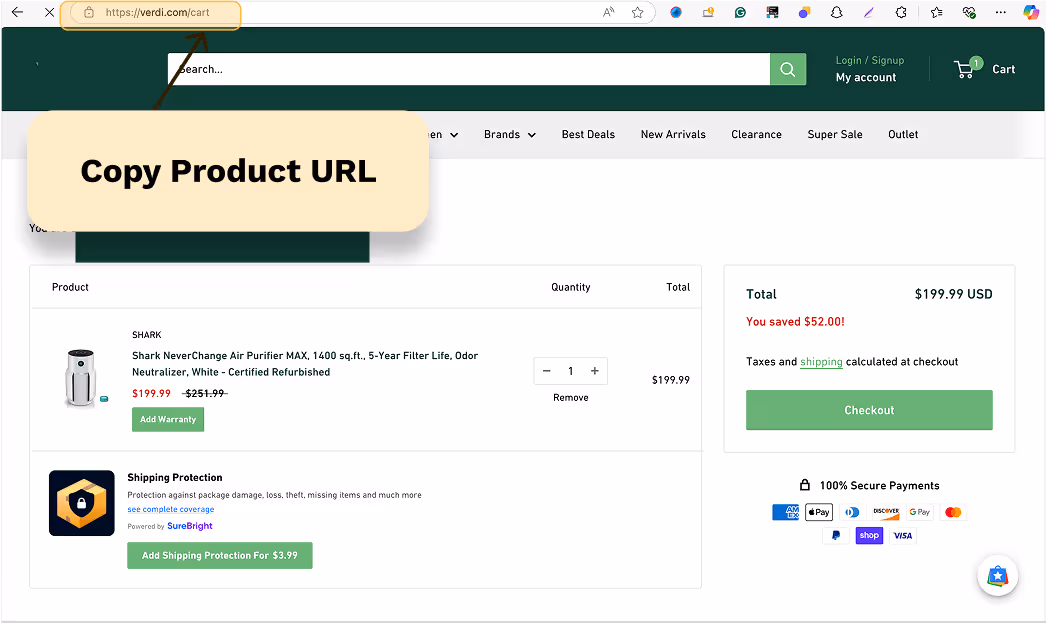Click the Visa payment icon
The image size is (1046, 623).
coord(903,536)
